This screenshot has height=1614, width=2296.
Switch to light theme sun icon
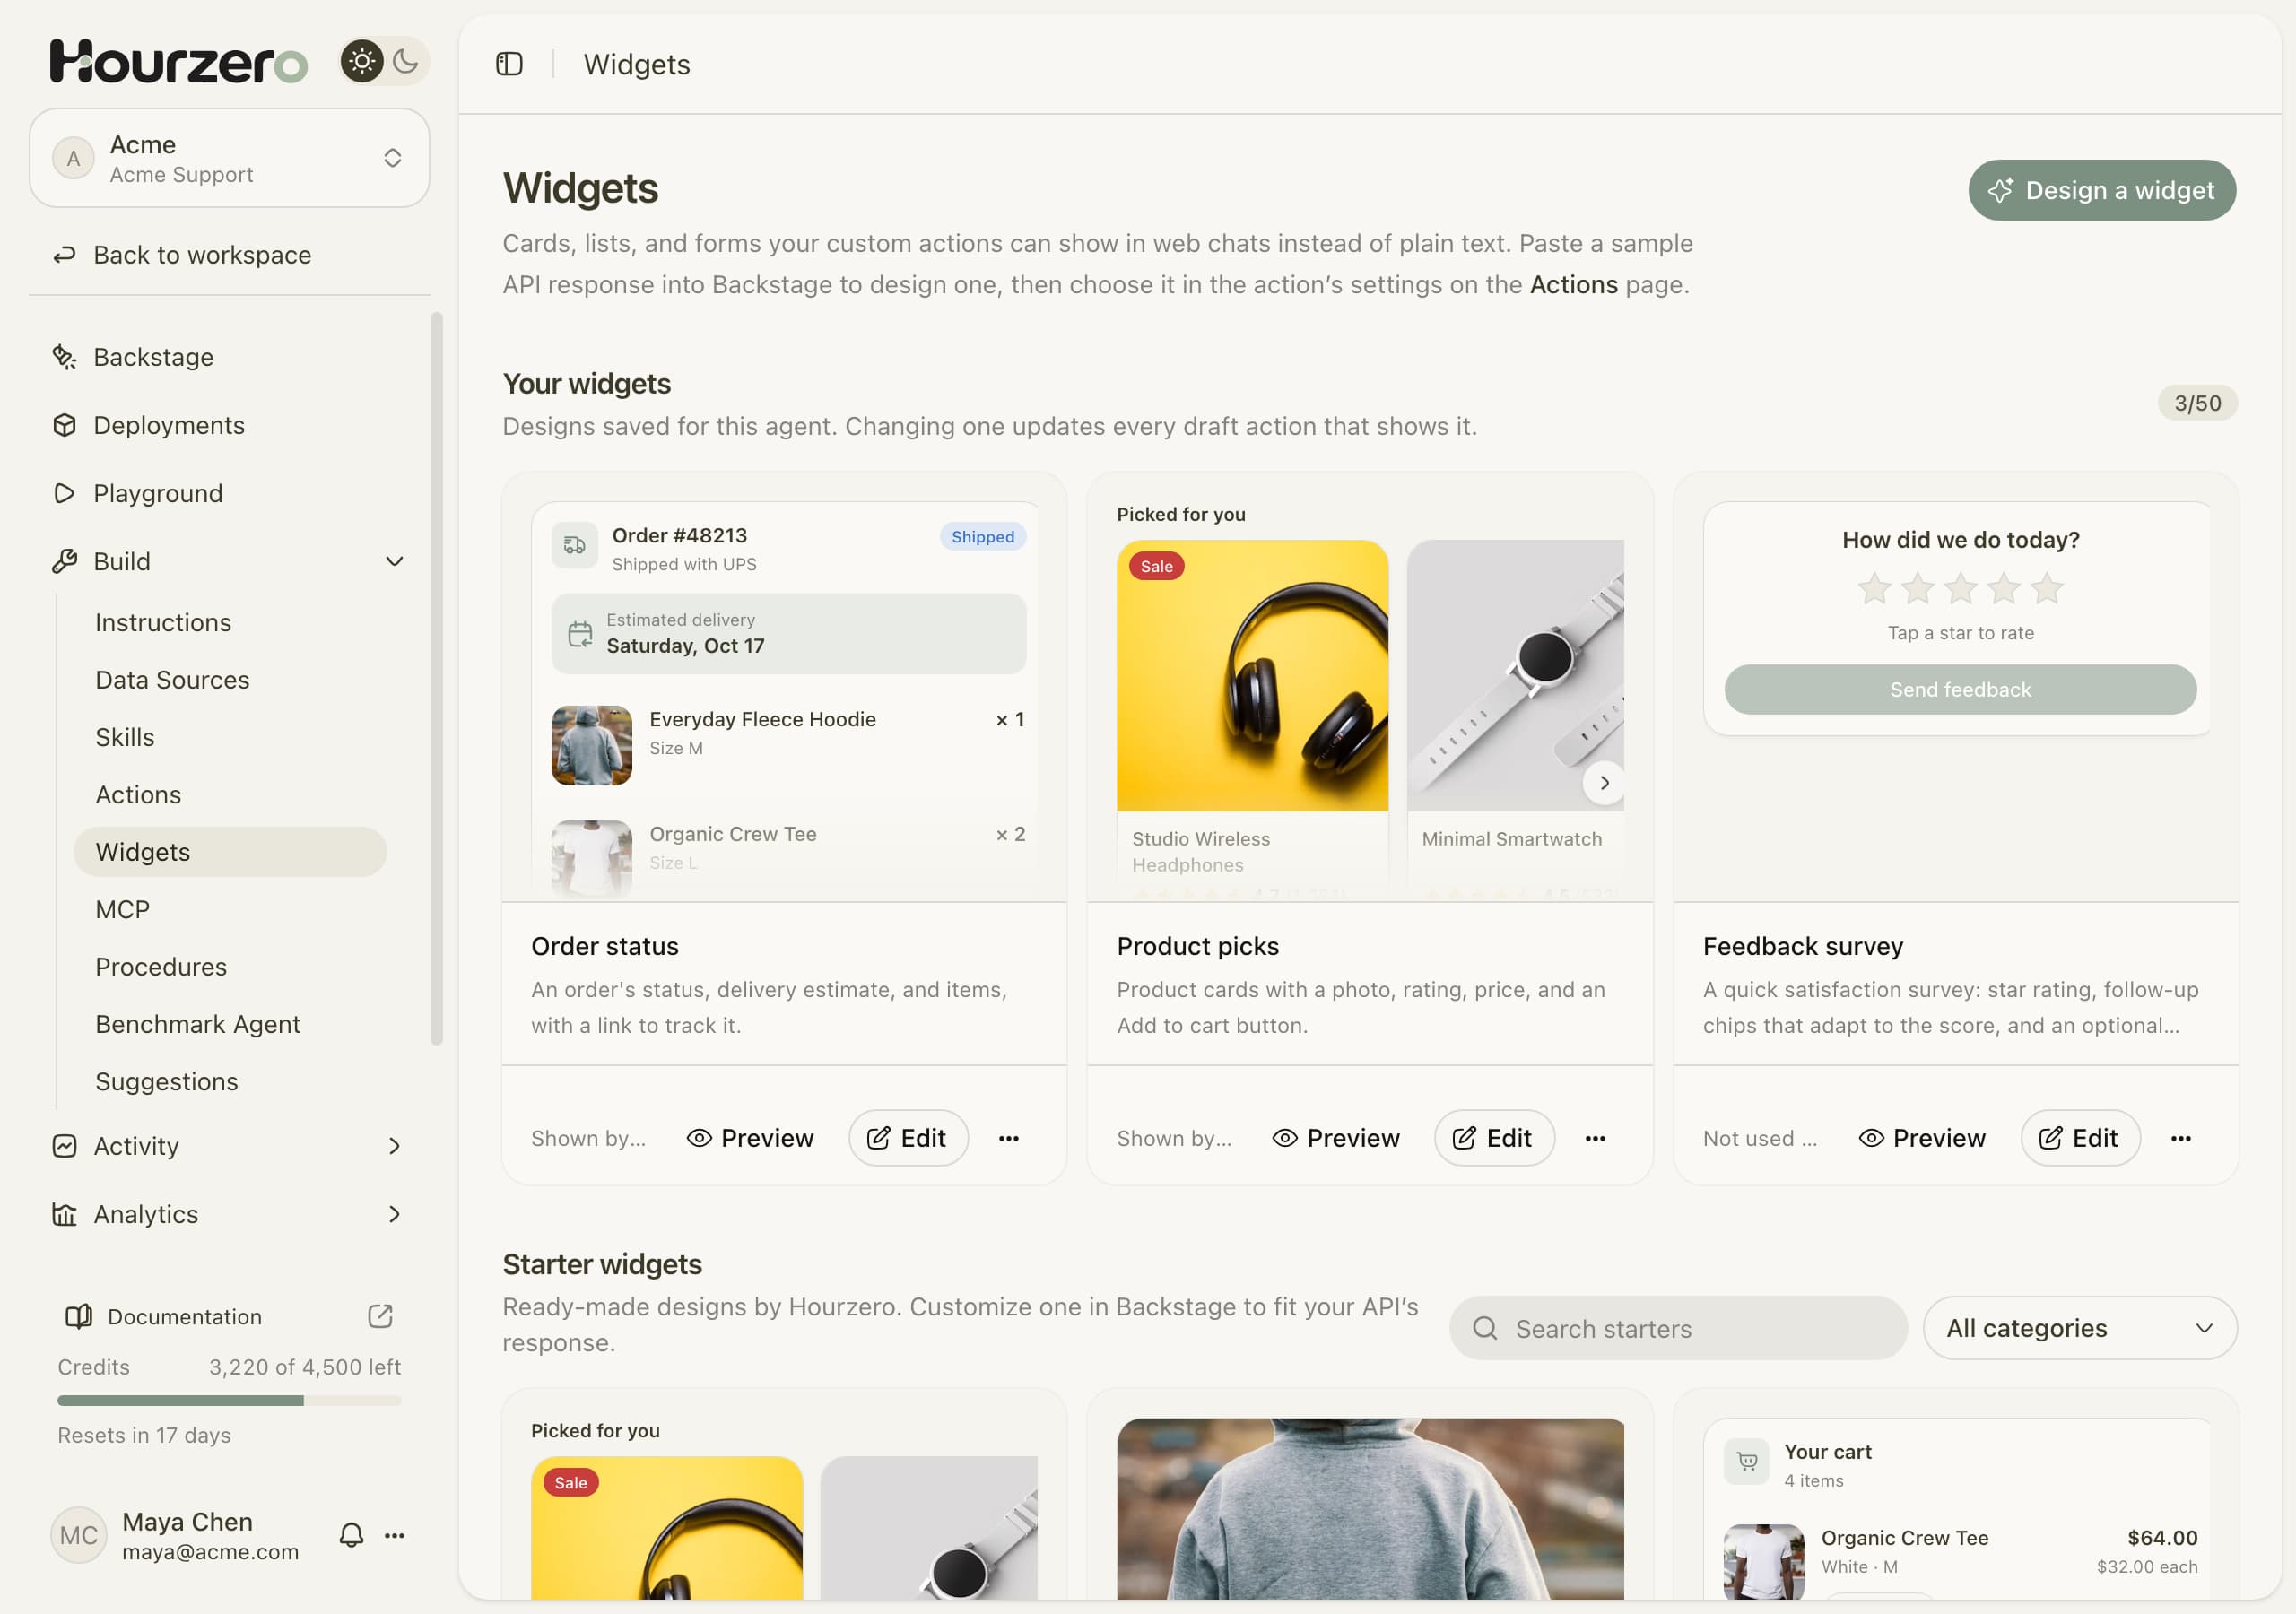tap(362, 62)
